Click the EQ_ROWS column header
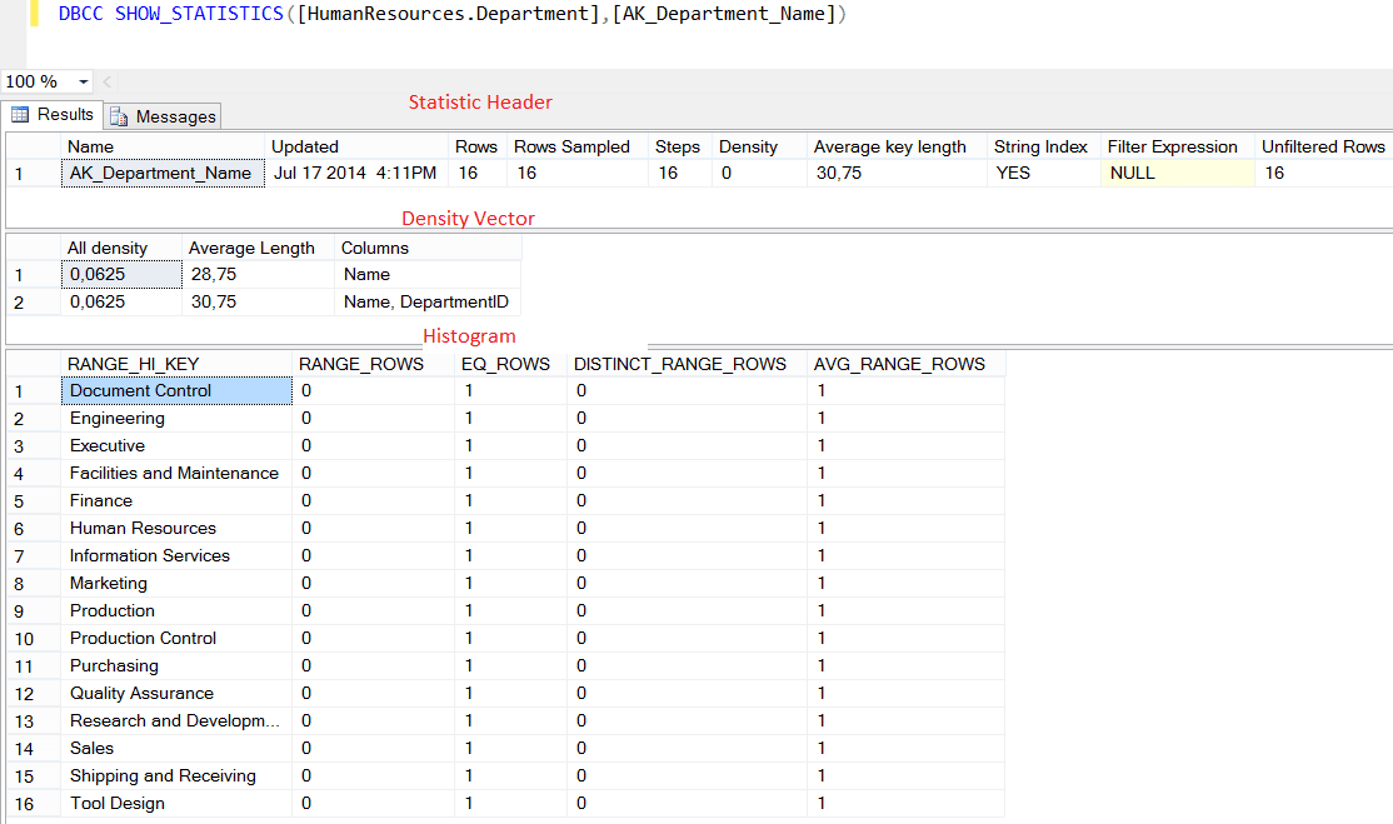Screen dimensions: 1393x824 (x=510, y=364)
